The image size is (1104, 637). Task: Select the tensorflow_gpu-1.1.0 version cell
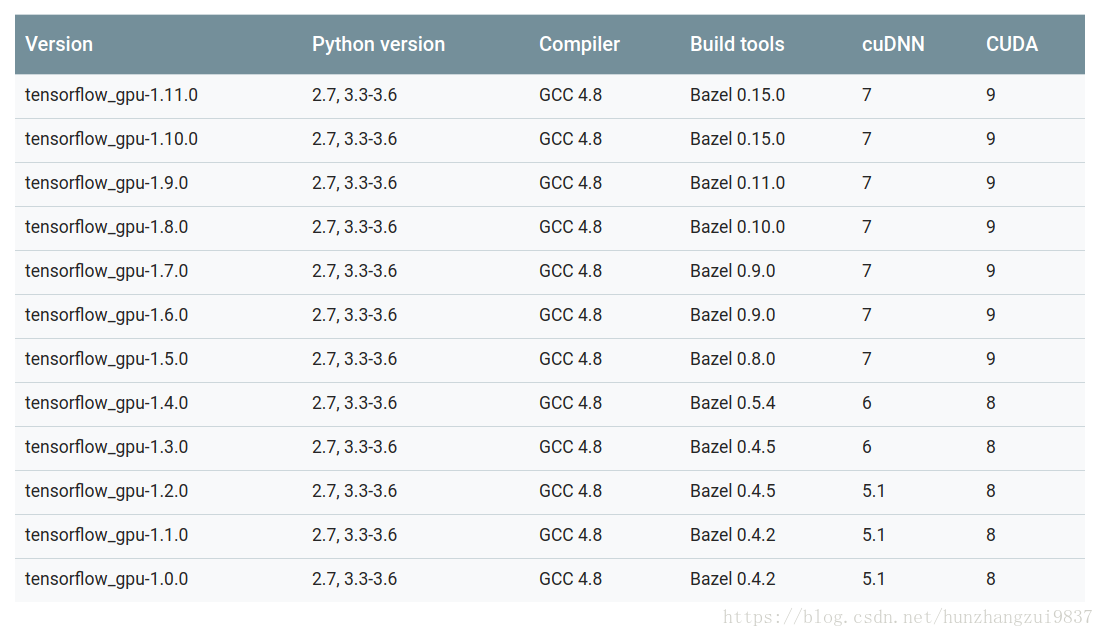(106, 535)
